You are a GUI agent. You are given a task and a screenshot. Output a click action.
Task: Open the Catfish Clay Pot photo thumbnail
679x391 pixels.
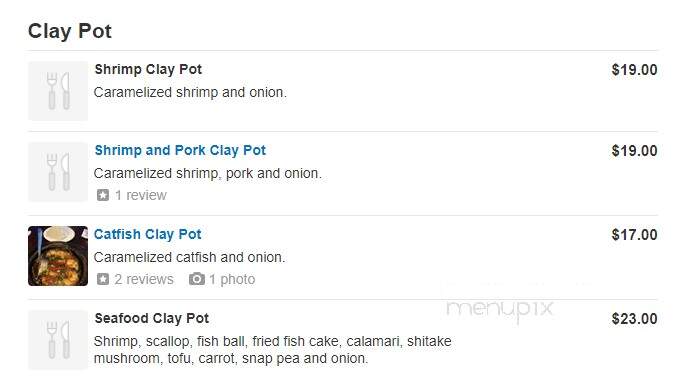pyautogui.click(x=58, y=256)
